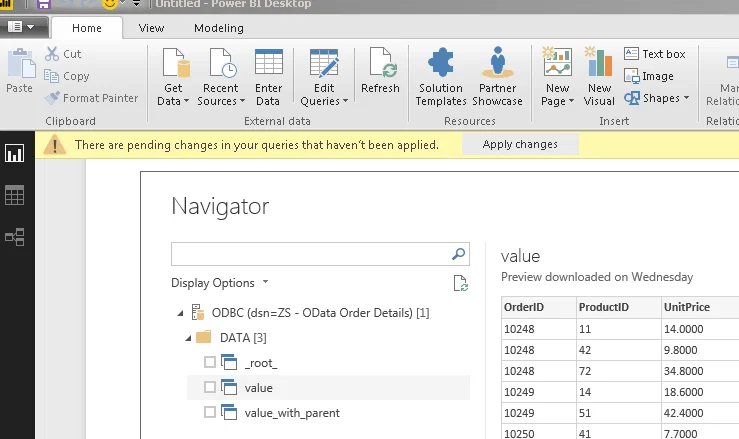Switch to Data view in left sidebar
739x439 pixels.
pos(15,195)
